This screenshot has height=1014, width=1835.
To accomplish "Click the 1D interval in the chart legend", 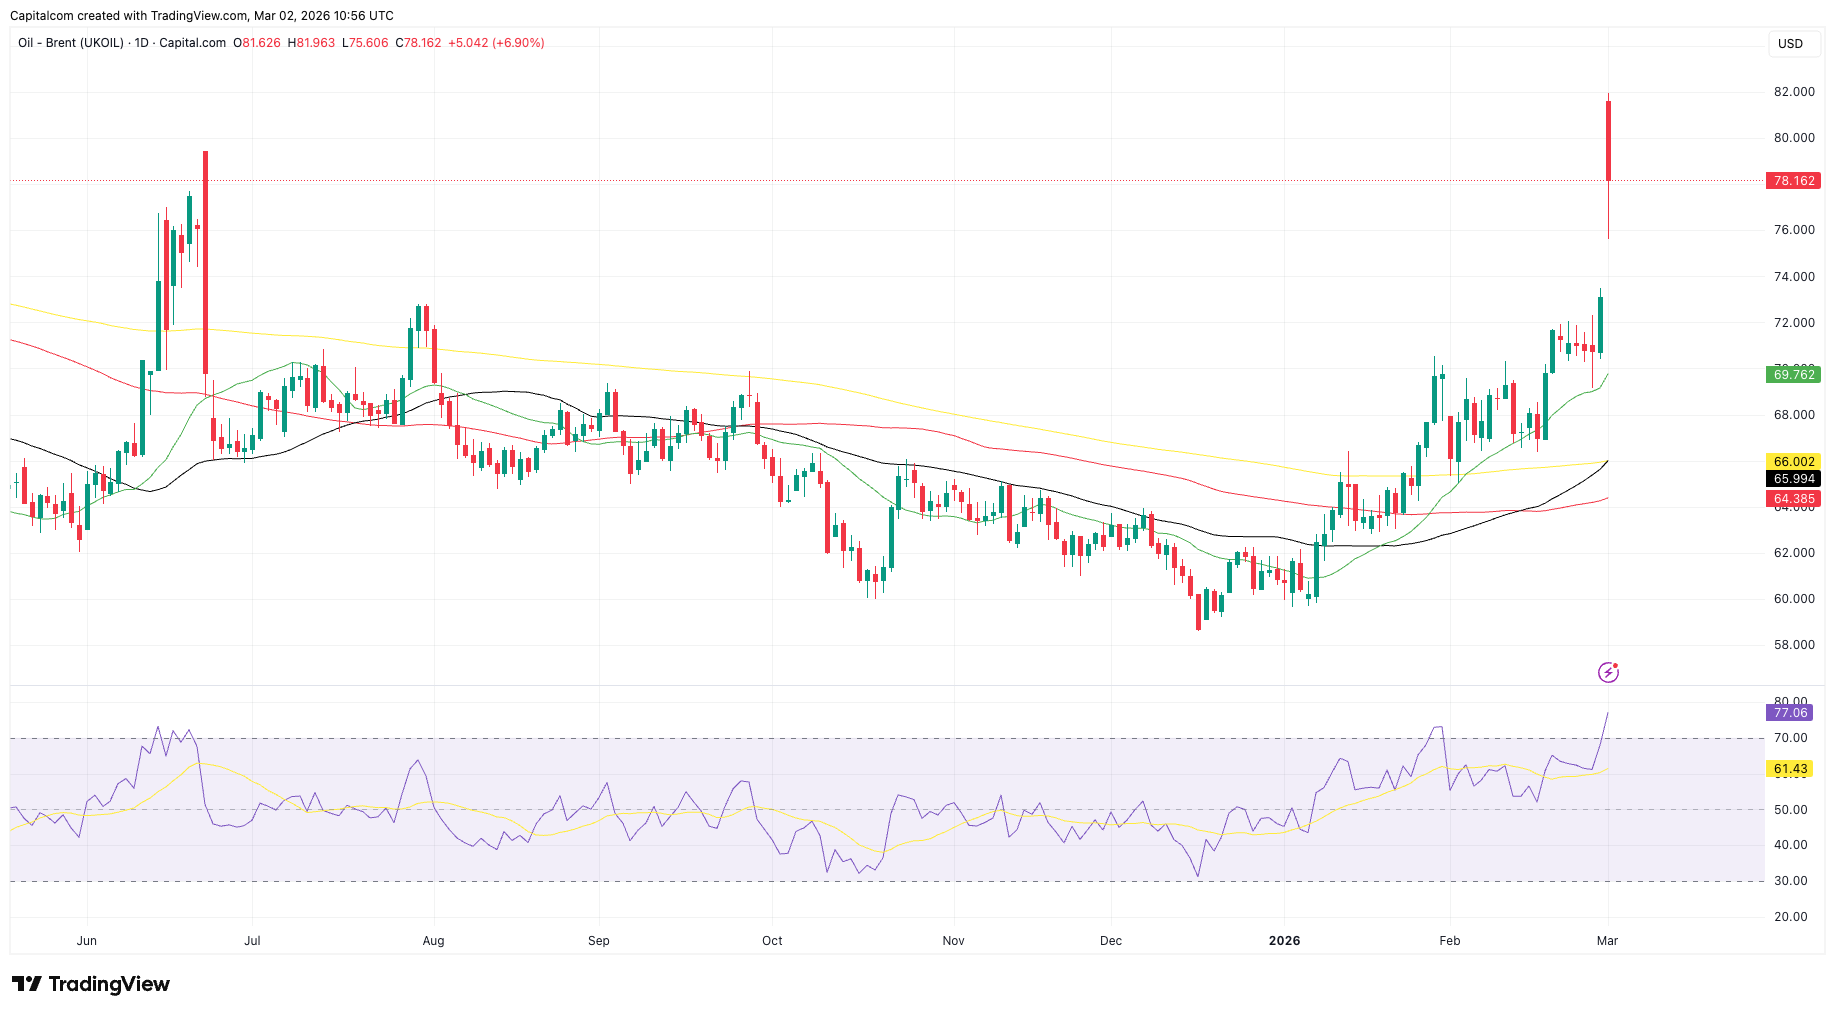I will pos(141,43).
